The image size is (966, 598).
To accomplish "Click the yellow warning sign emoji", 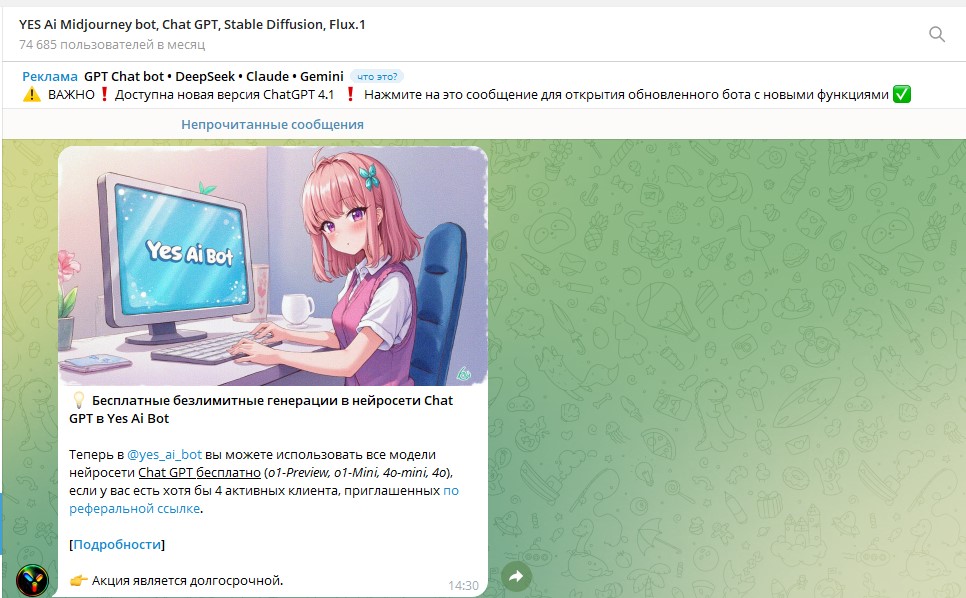I will [31, 95].
